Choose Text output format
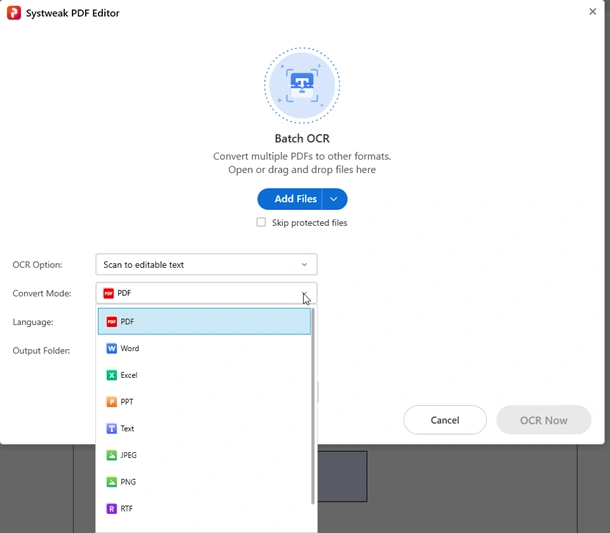Image resolution: width=610 pixels, height=533 pixels. coord(204,428)
